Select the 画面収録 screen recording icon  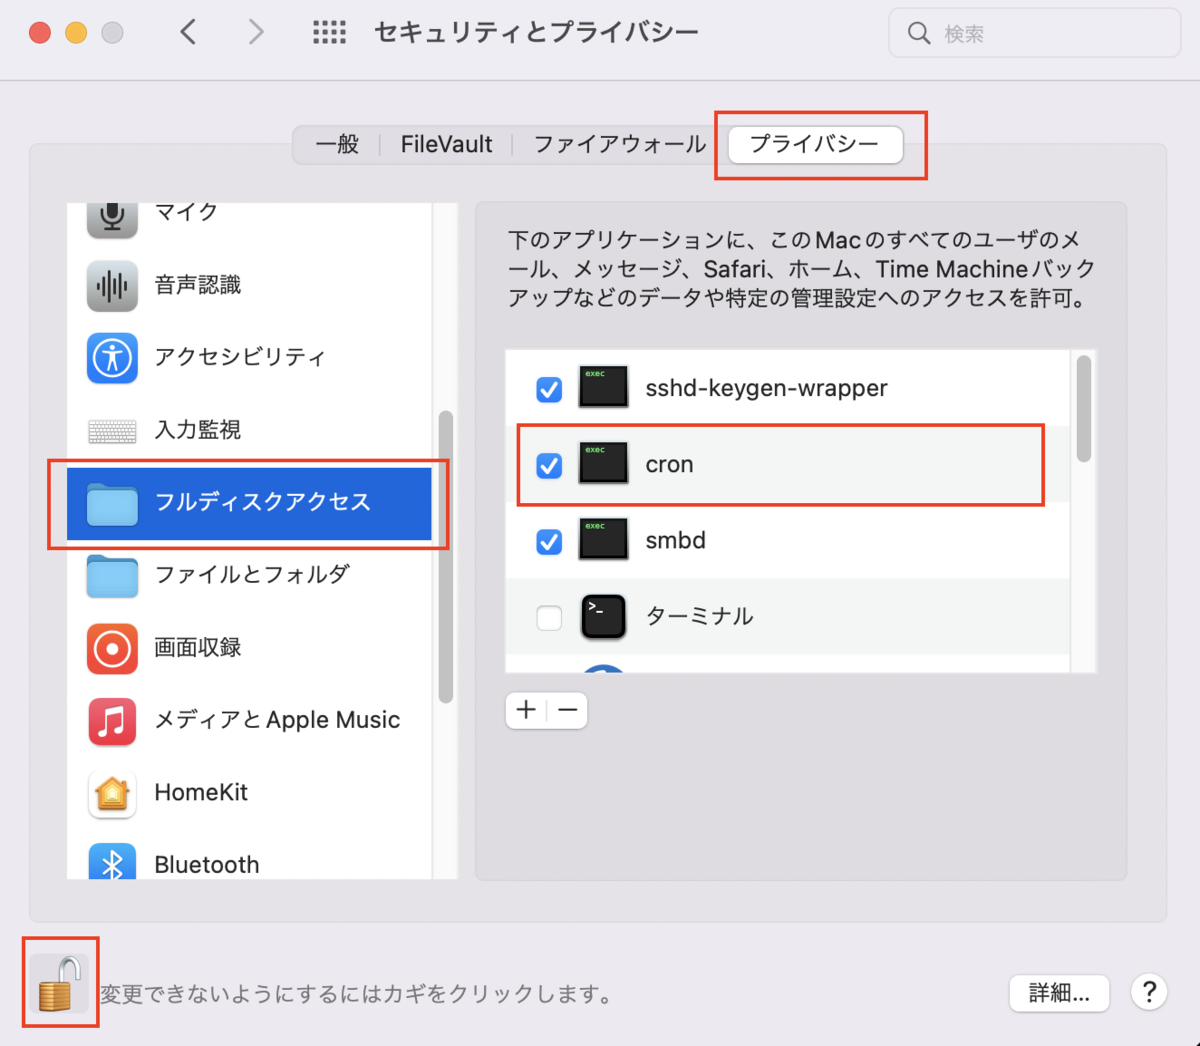point(112,648)
